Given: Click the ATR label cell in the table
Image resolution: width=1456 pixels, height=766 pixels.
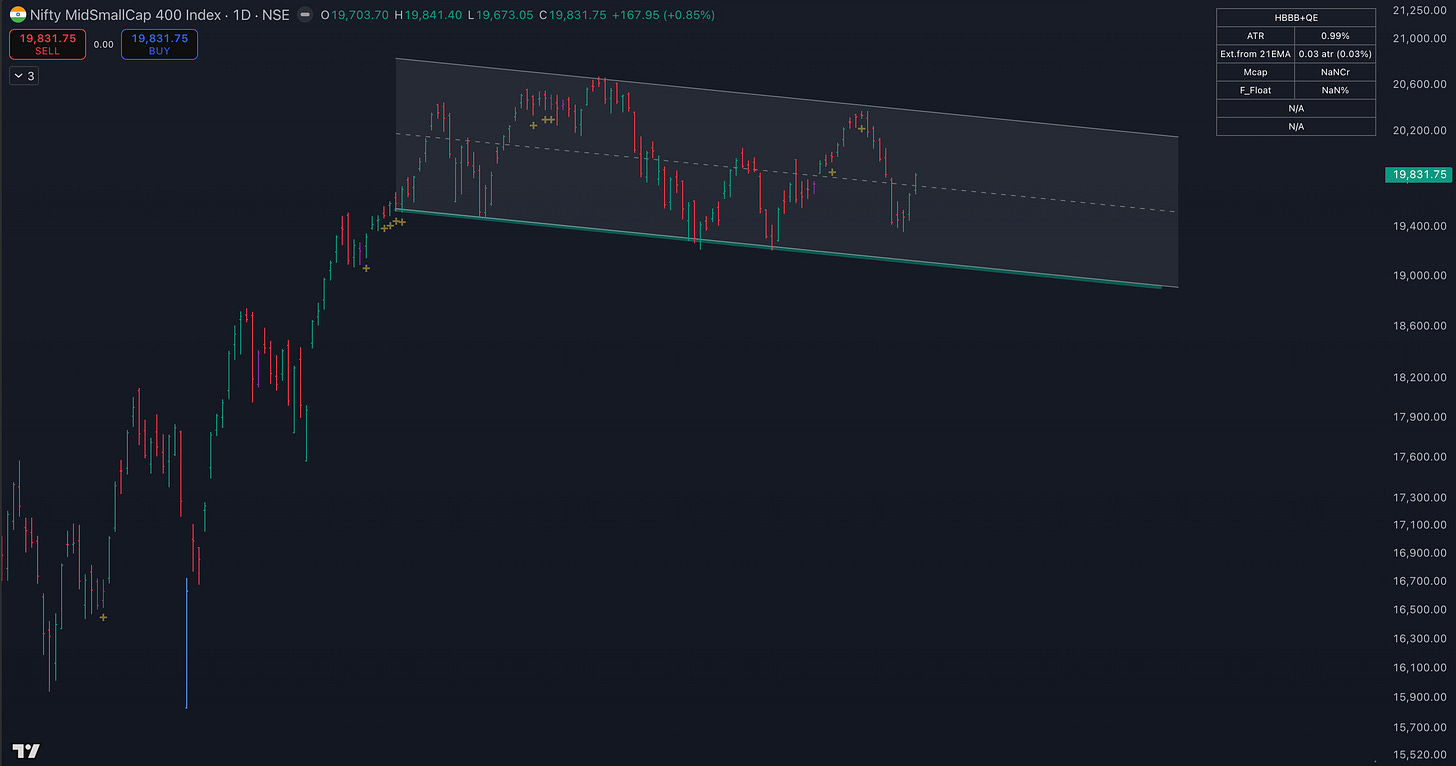Looking at the screenshot, I should (1255, 35).
